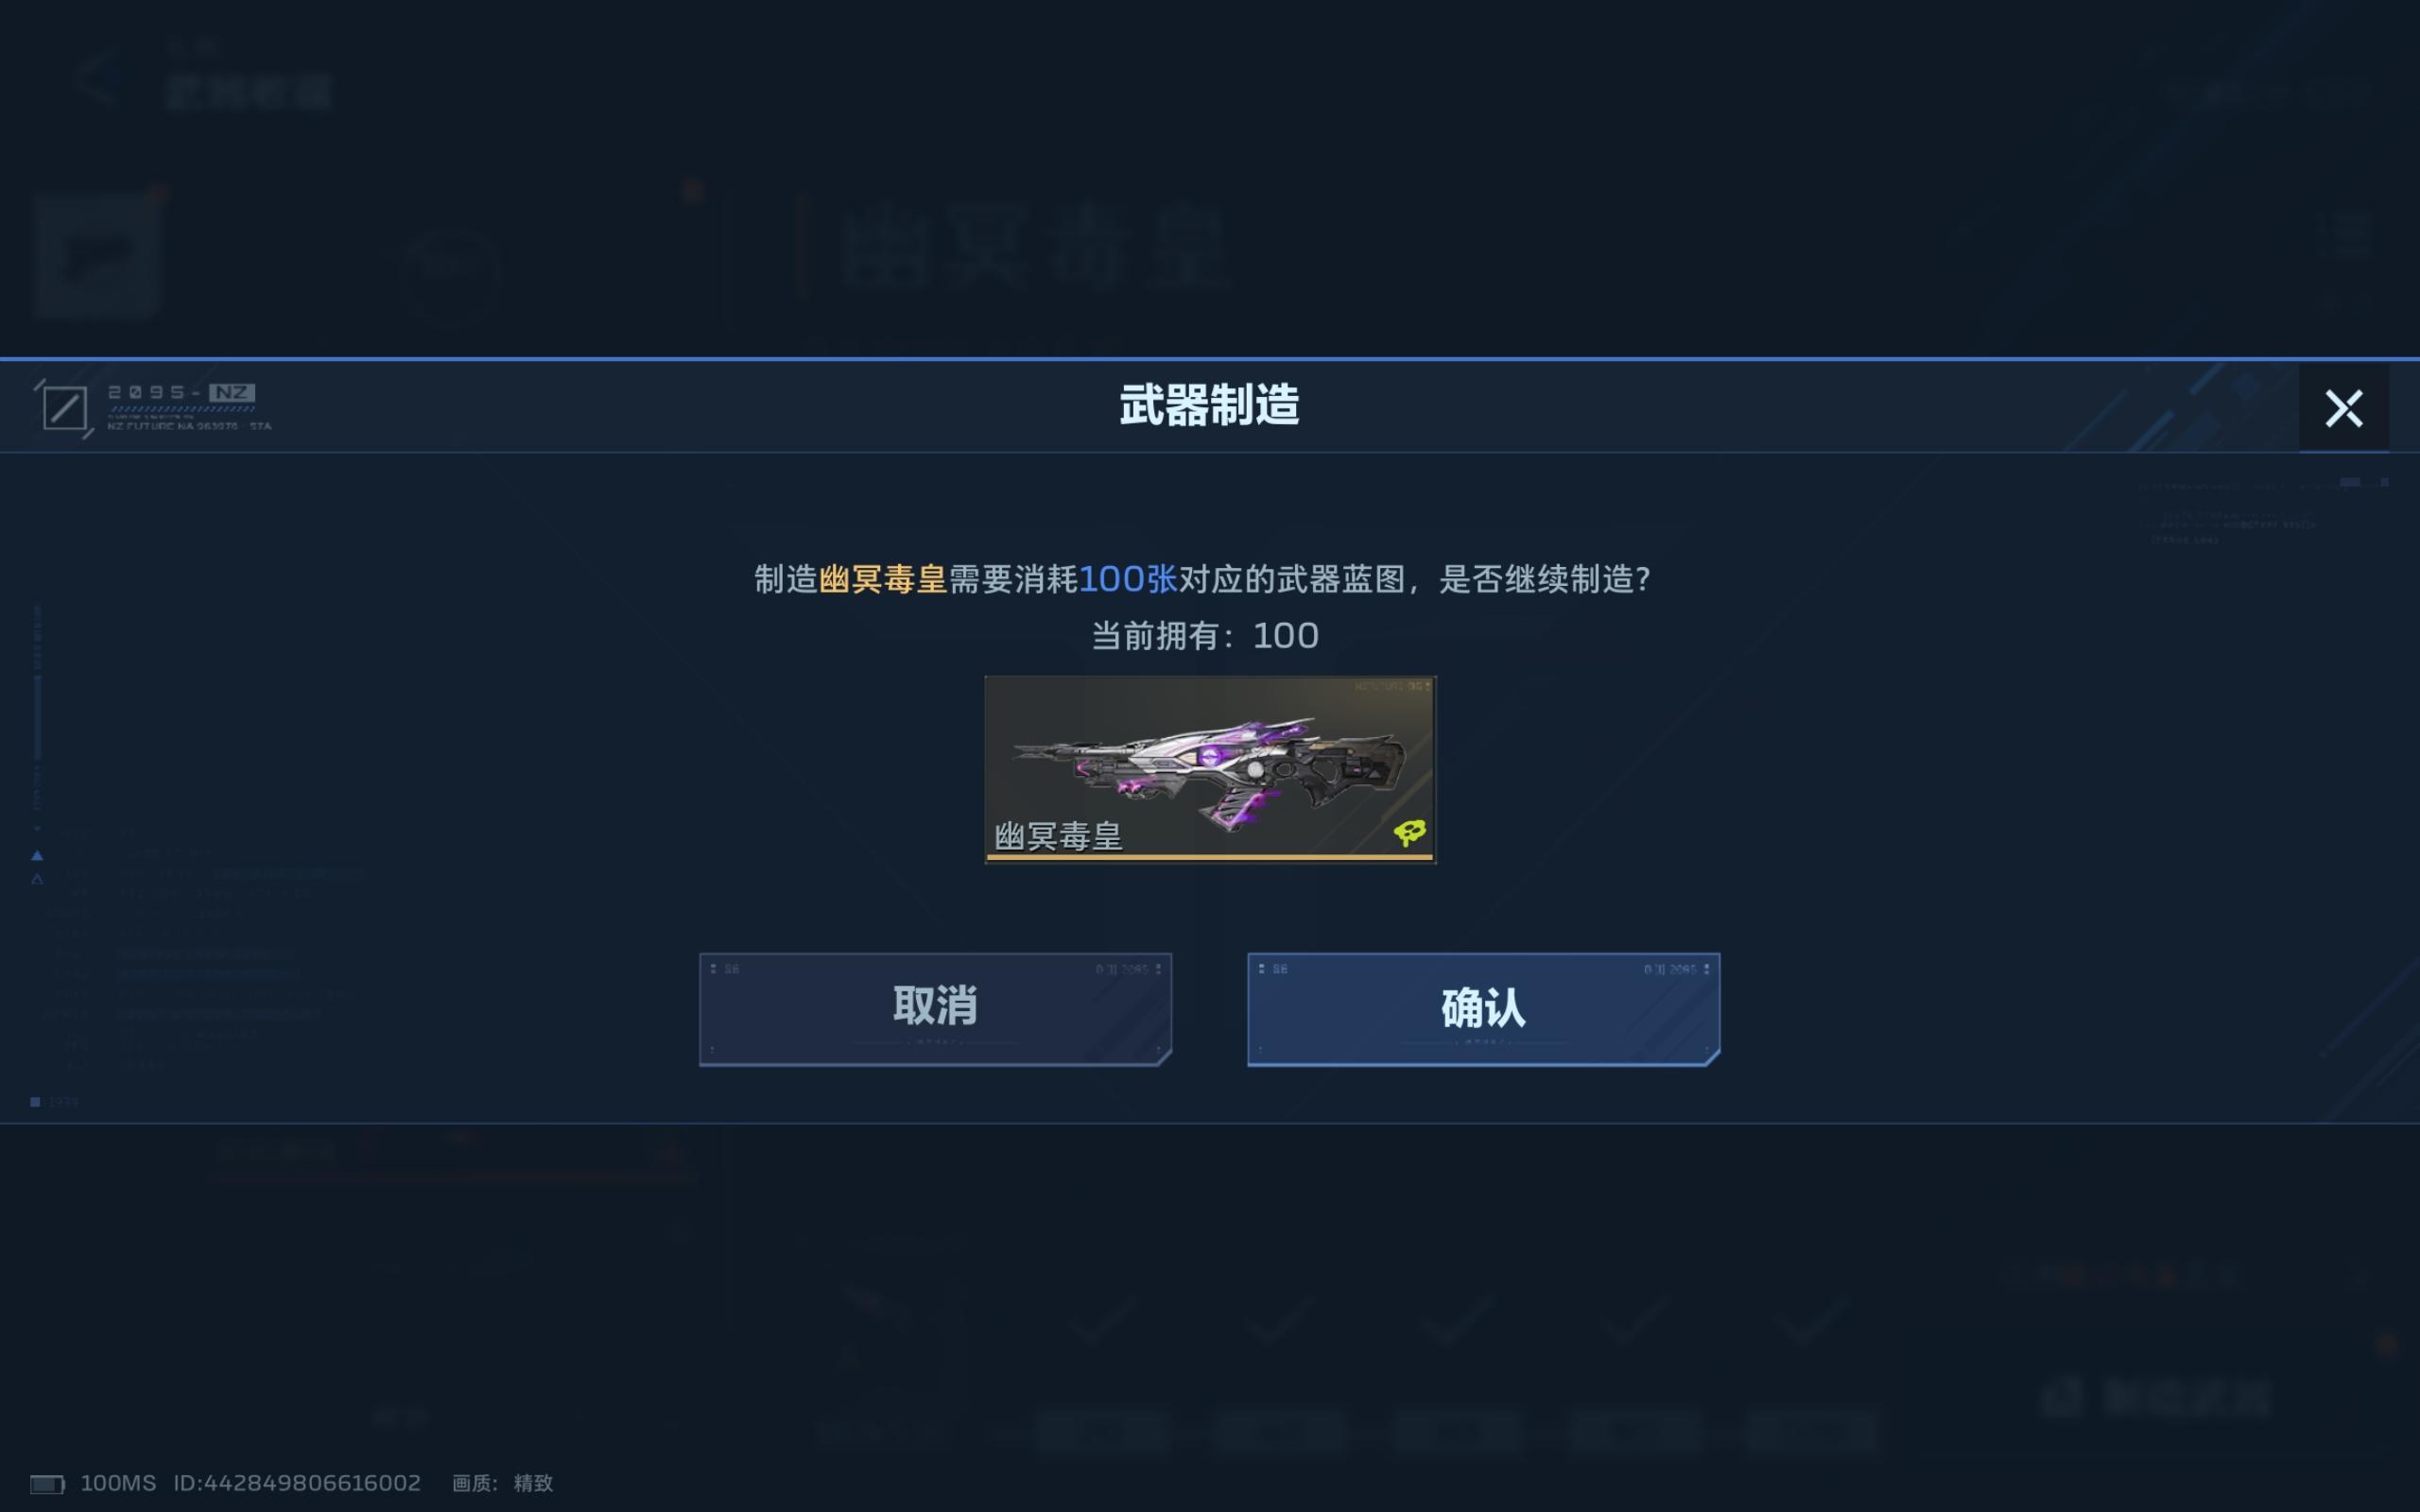Click the green toxic icon on weapon card
The image size is (2420, 1512).
[1409, 832]
